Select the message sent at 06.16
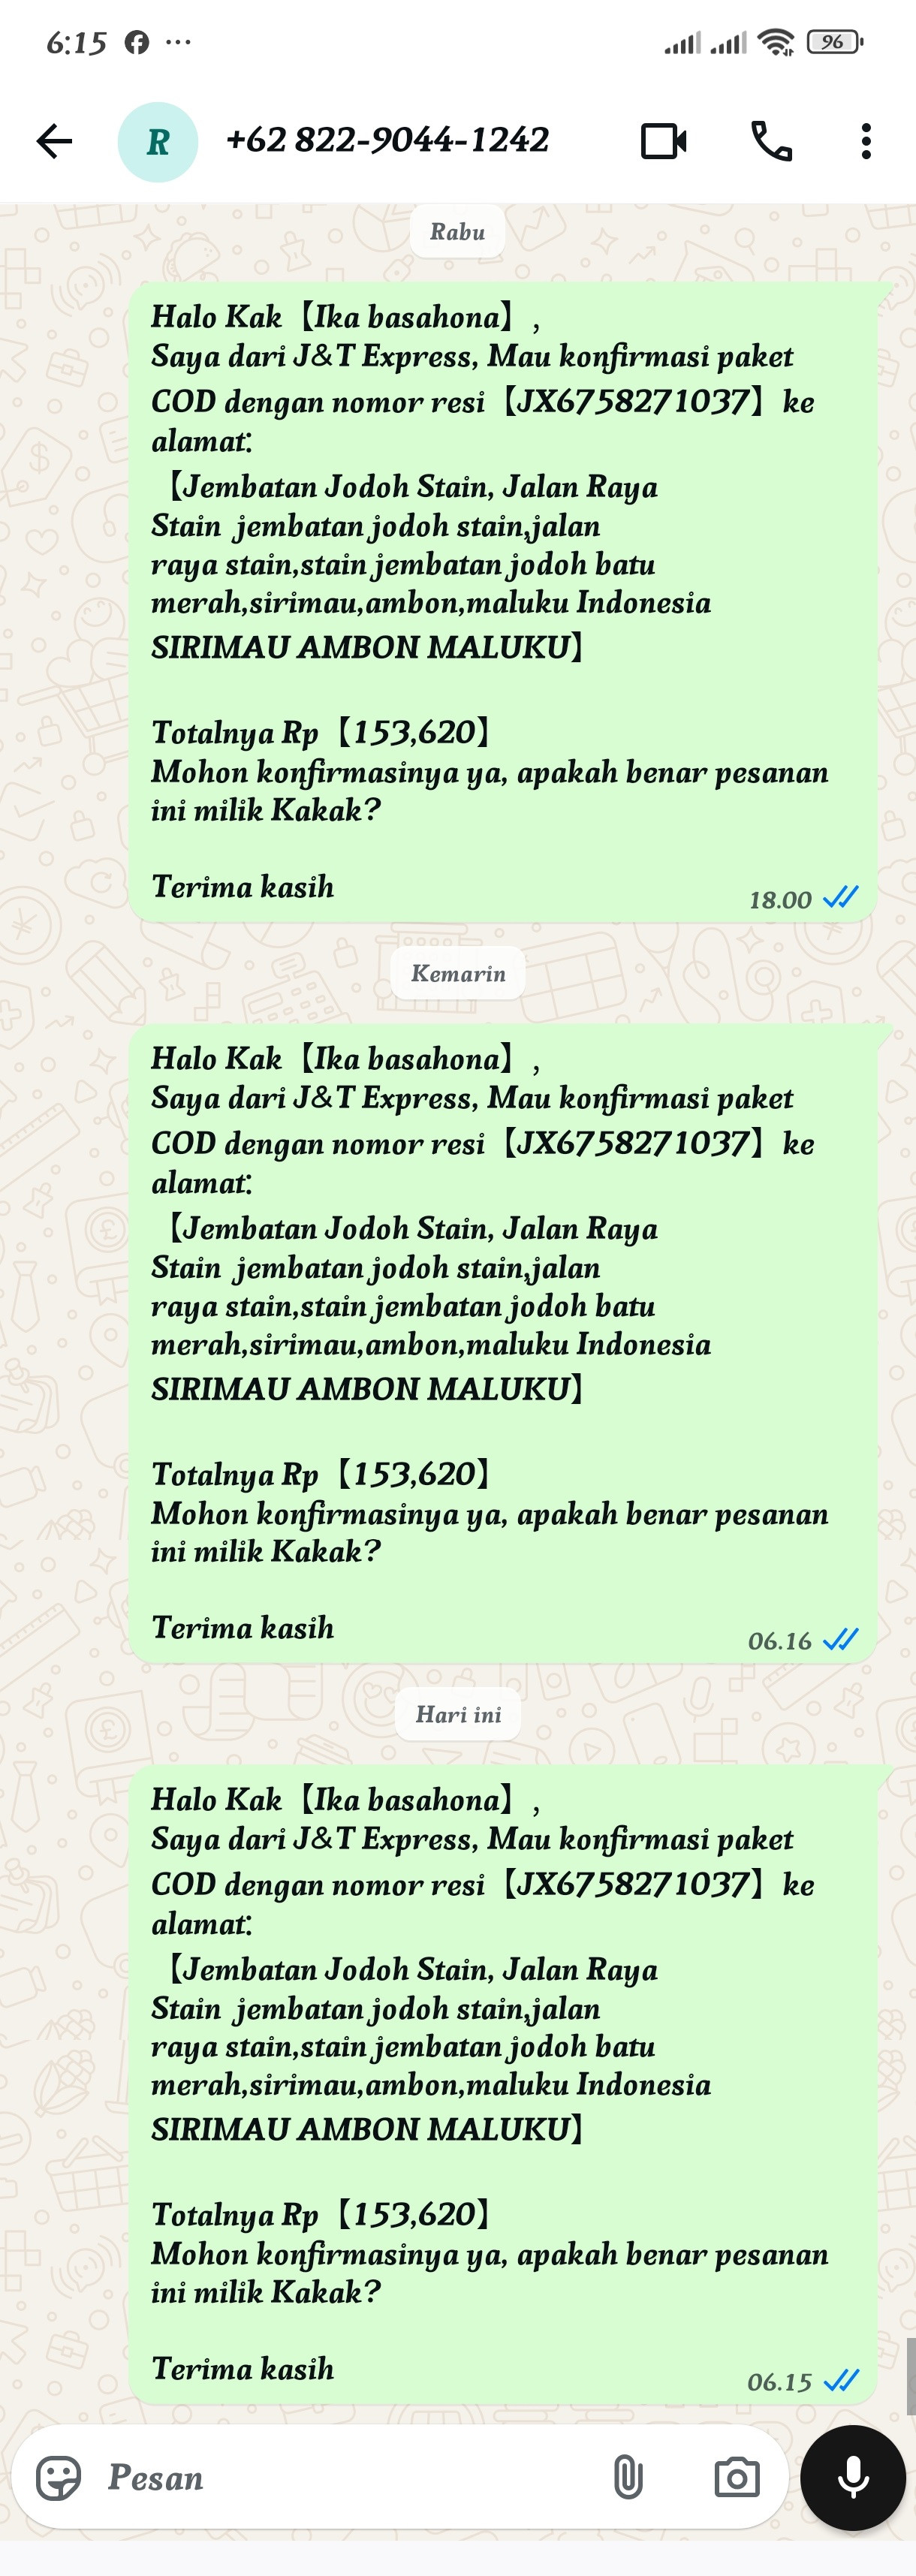The height and width of the screenshot is (2576, 916). point(503,1343)
